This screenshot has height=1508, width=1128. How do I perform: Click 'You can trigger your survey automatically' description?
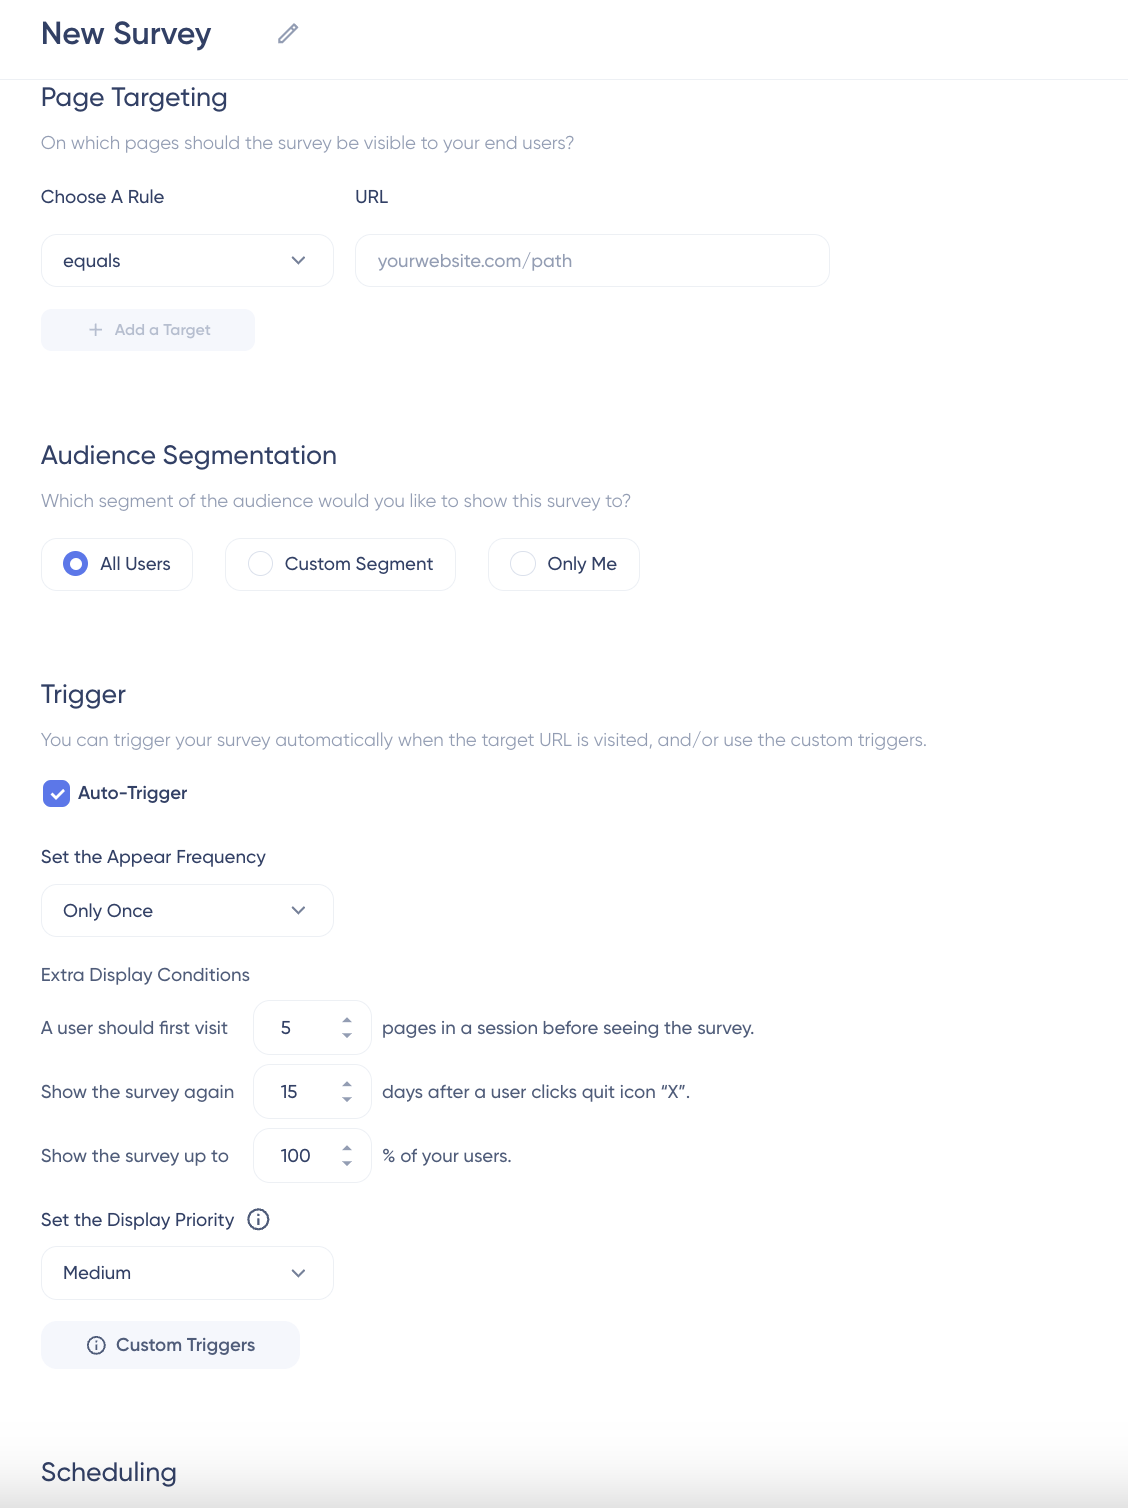tap(484, 740)
